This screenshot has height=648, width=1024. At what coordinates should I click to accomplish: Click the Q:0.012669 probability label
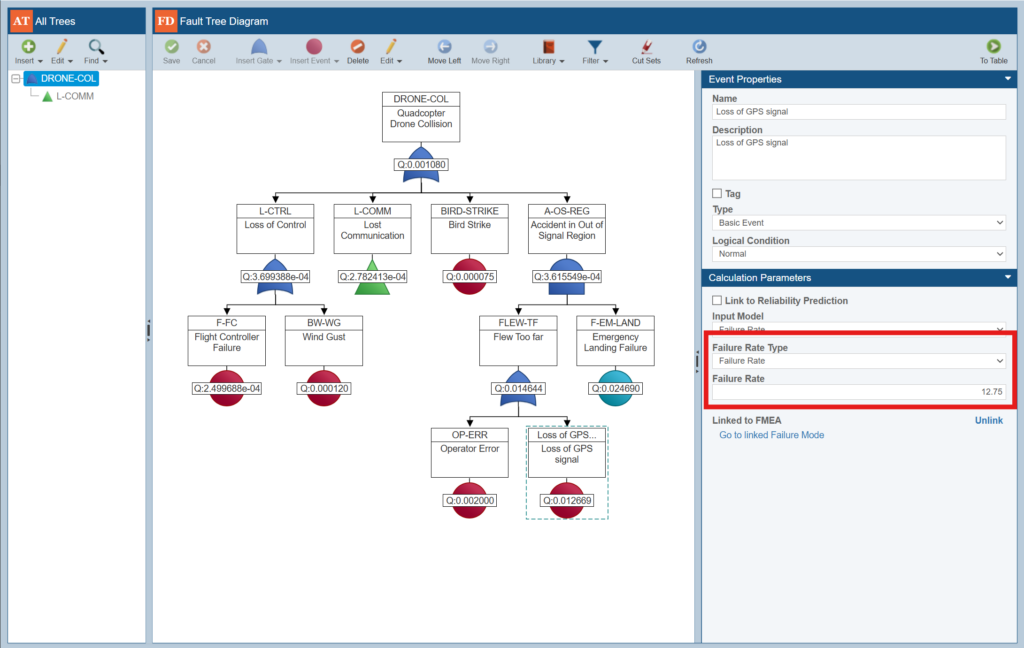click(x=567, y=500)
